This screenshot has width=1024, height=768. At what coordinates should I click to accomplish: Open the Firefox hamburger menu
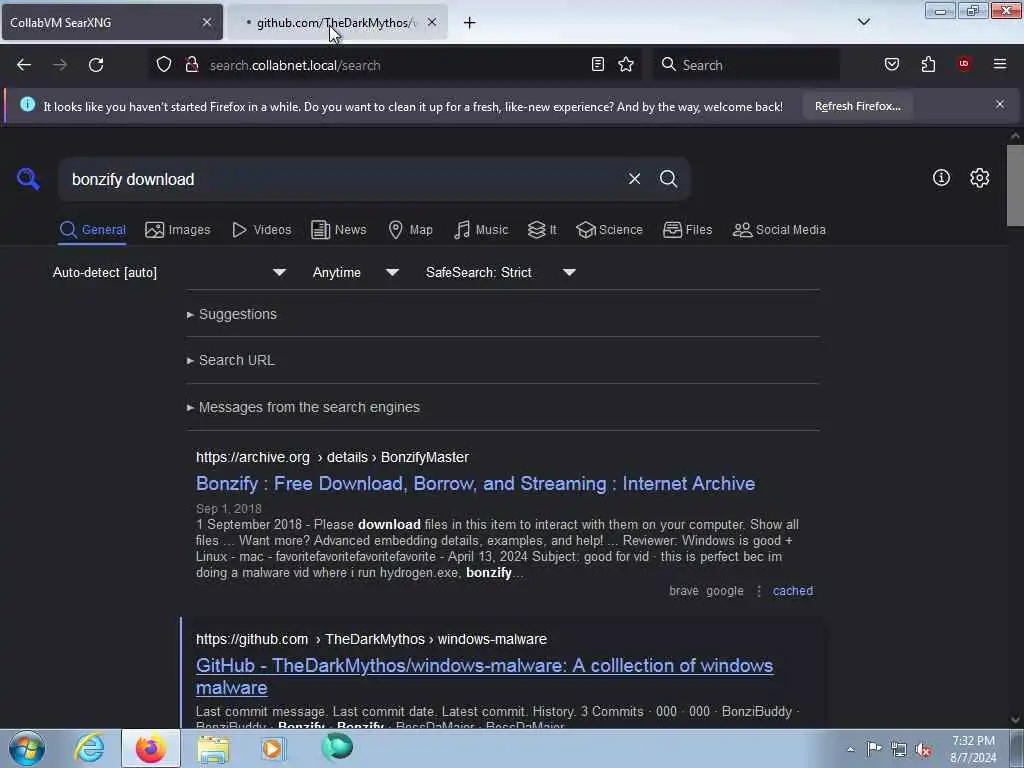[1000, 65]
